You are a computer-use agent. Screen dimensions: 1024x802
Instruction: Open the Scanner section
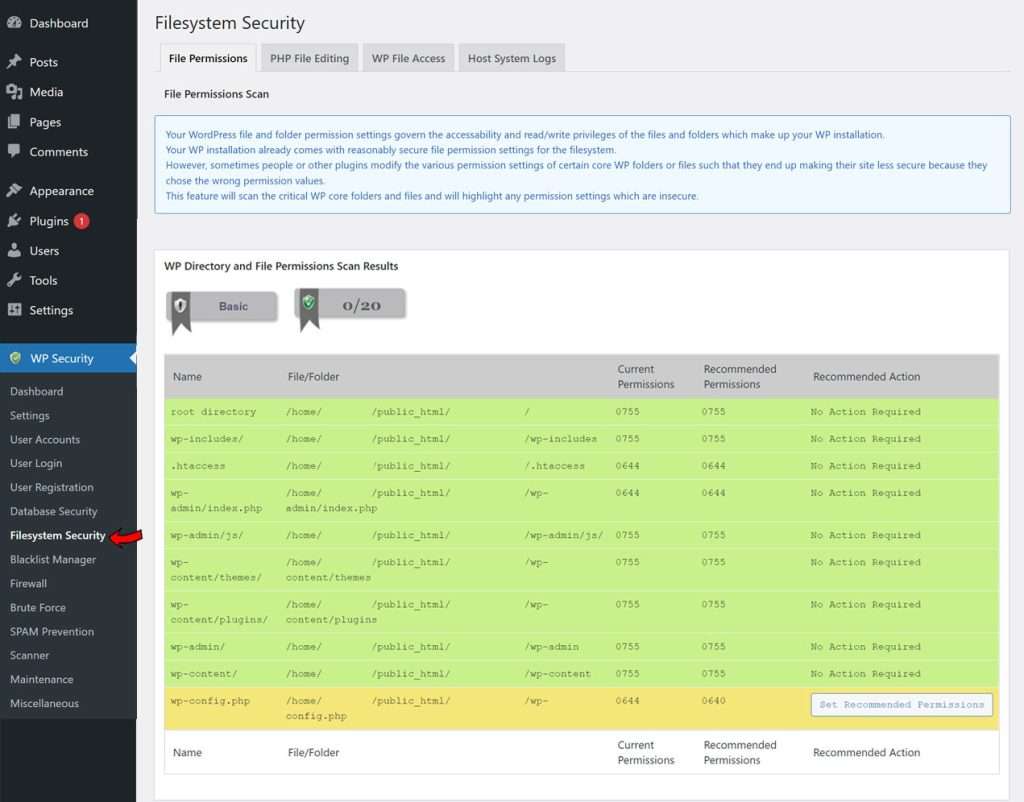tap(30, 655)
